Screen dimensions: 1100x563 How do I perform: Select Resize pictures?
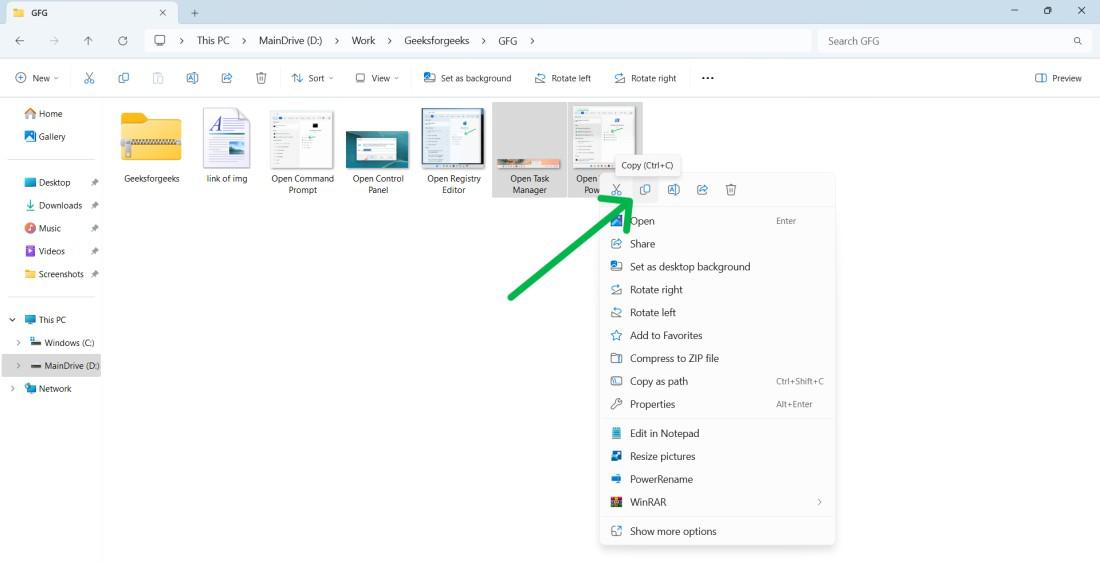pyautogui.click(x=717, y=456)
